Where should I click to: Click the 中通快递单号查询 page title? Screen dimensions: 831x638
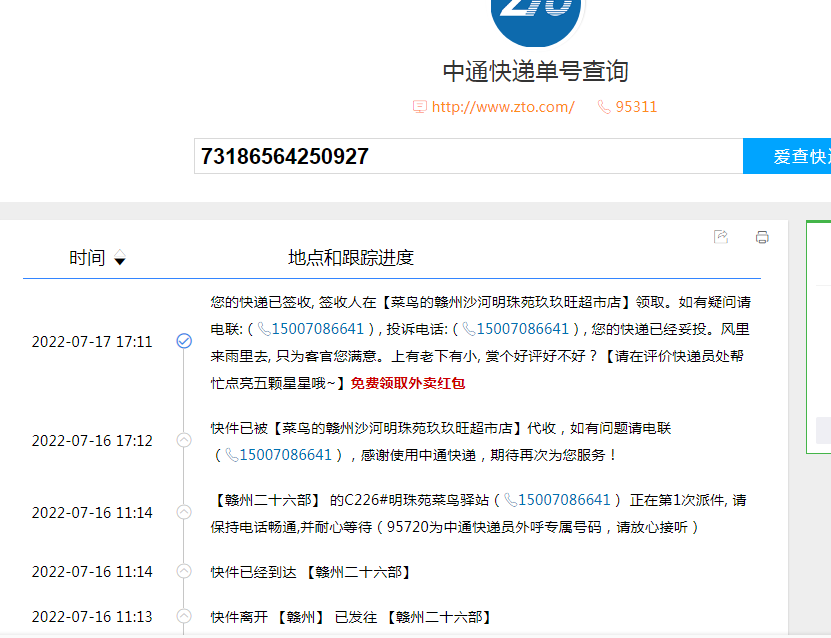[x=536, y=72]
